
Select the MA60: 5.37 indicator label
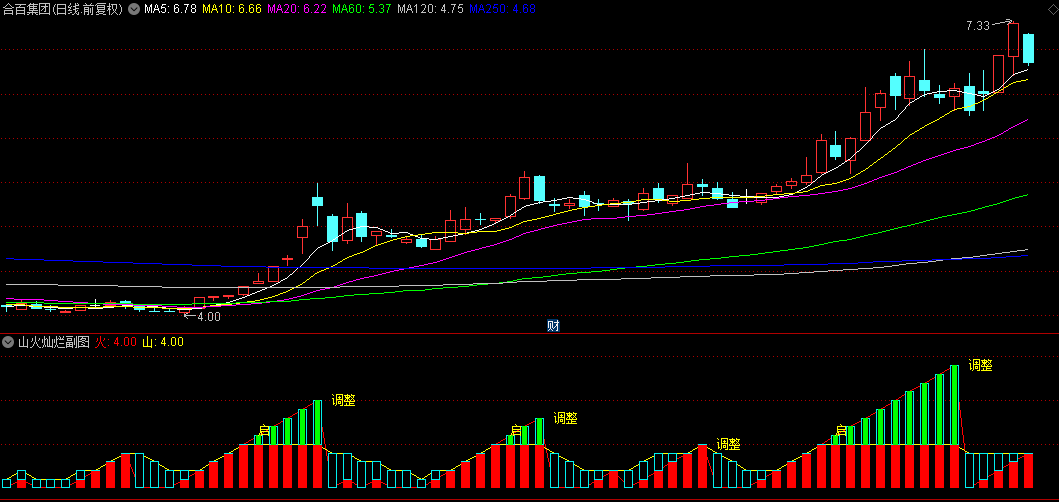click(362, 9)
